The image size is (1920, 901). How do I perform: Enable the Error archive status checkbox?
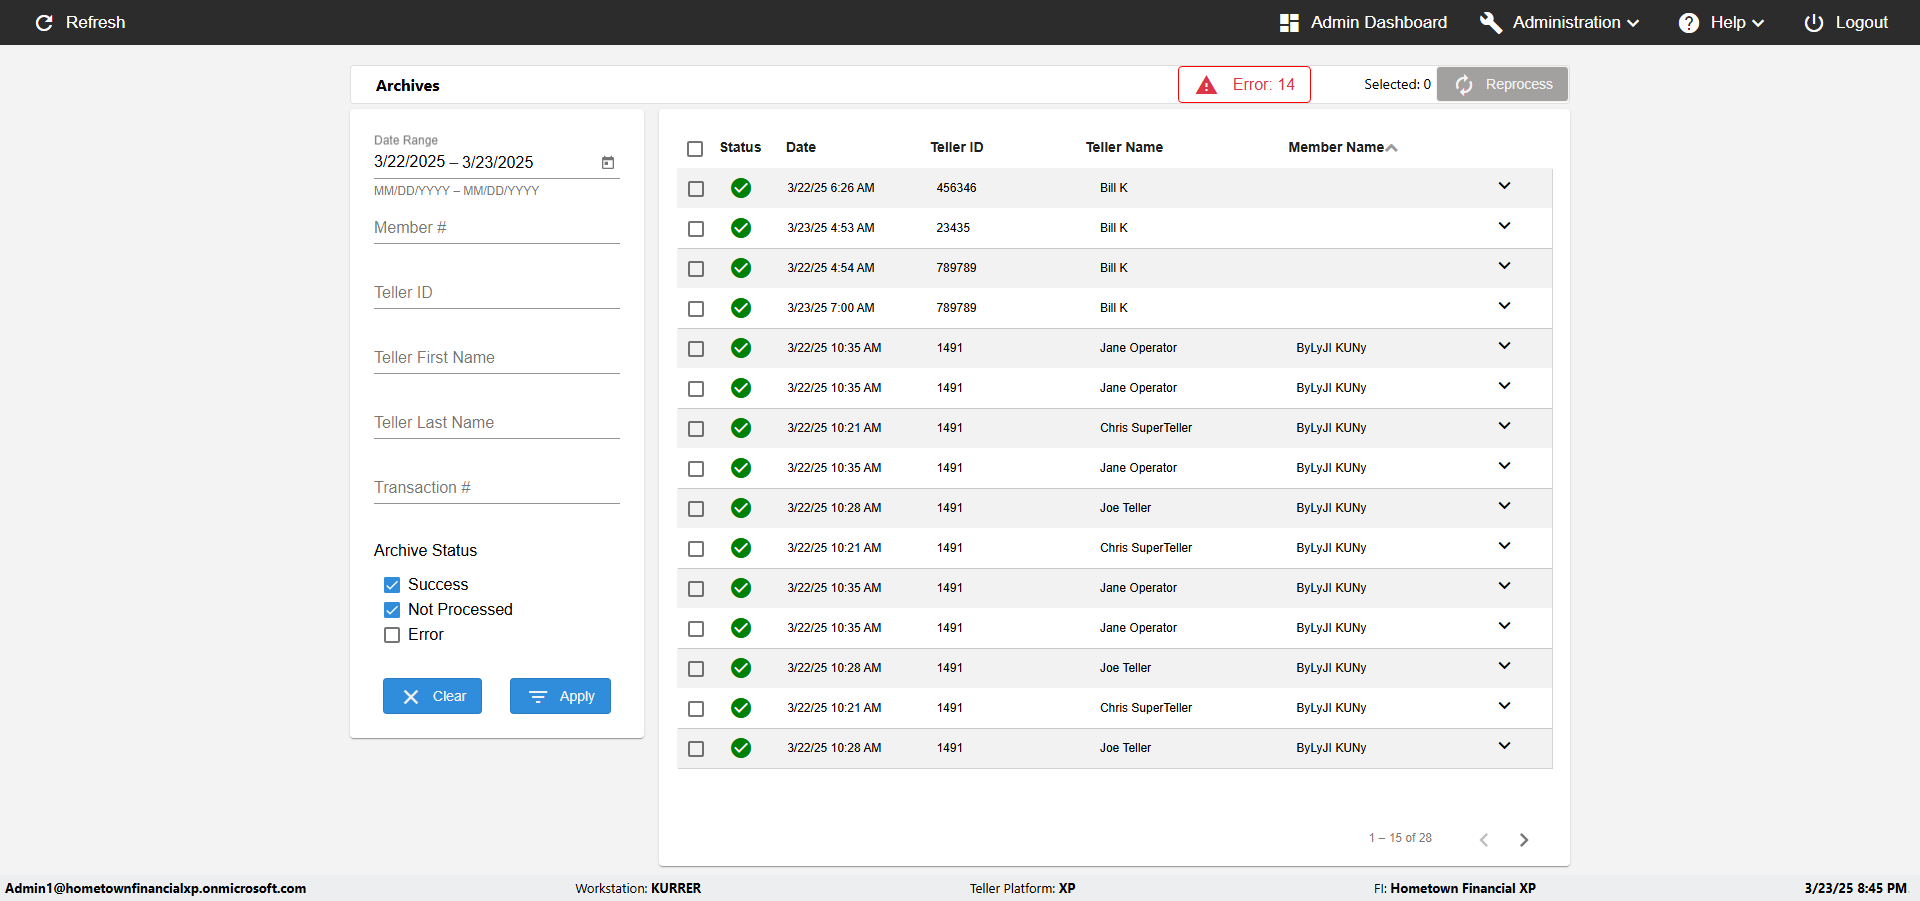pos(392,635)
